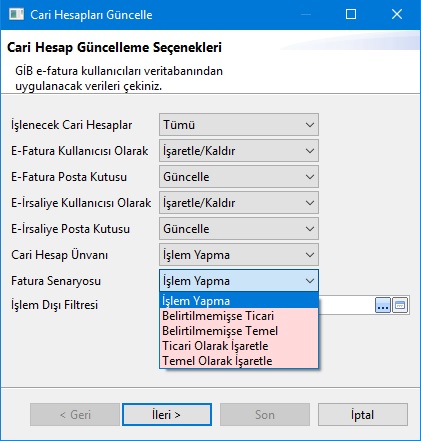Select Temel Olarak İşaretle option
Screen dimensions: 421x441
[x=239, y=361]
